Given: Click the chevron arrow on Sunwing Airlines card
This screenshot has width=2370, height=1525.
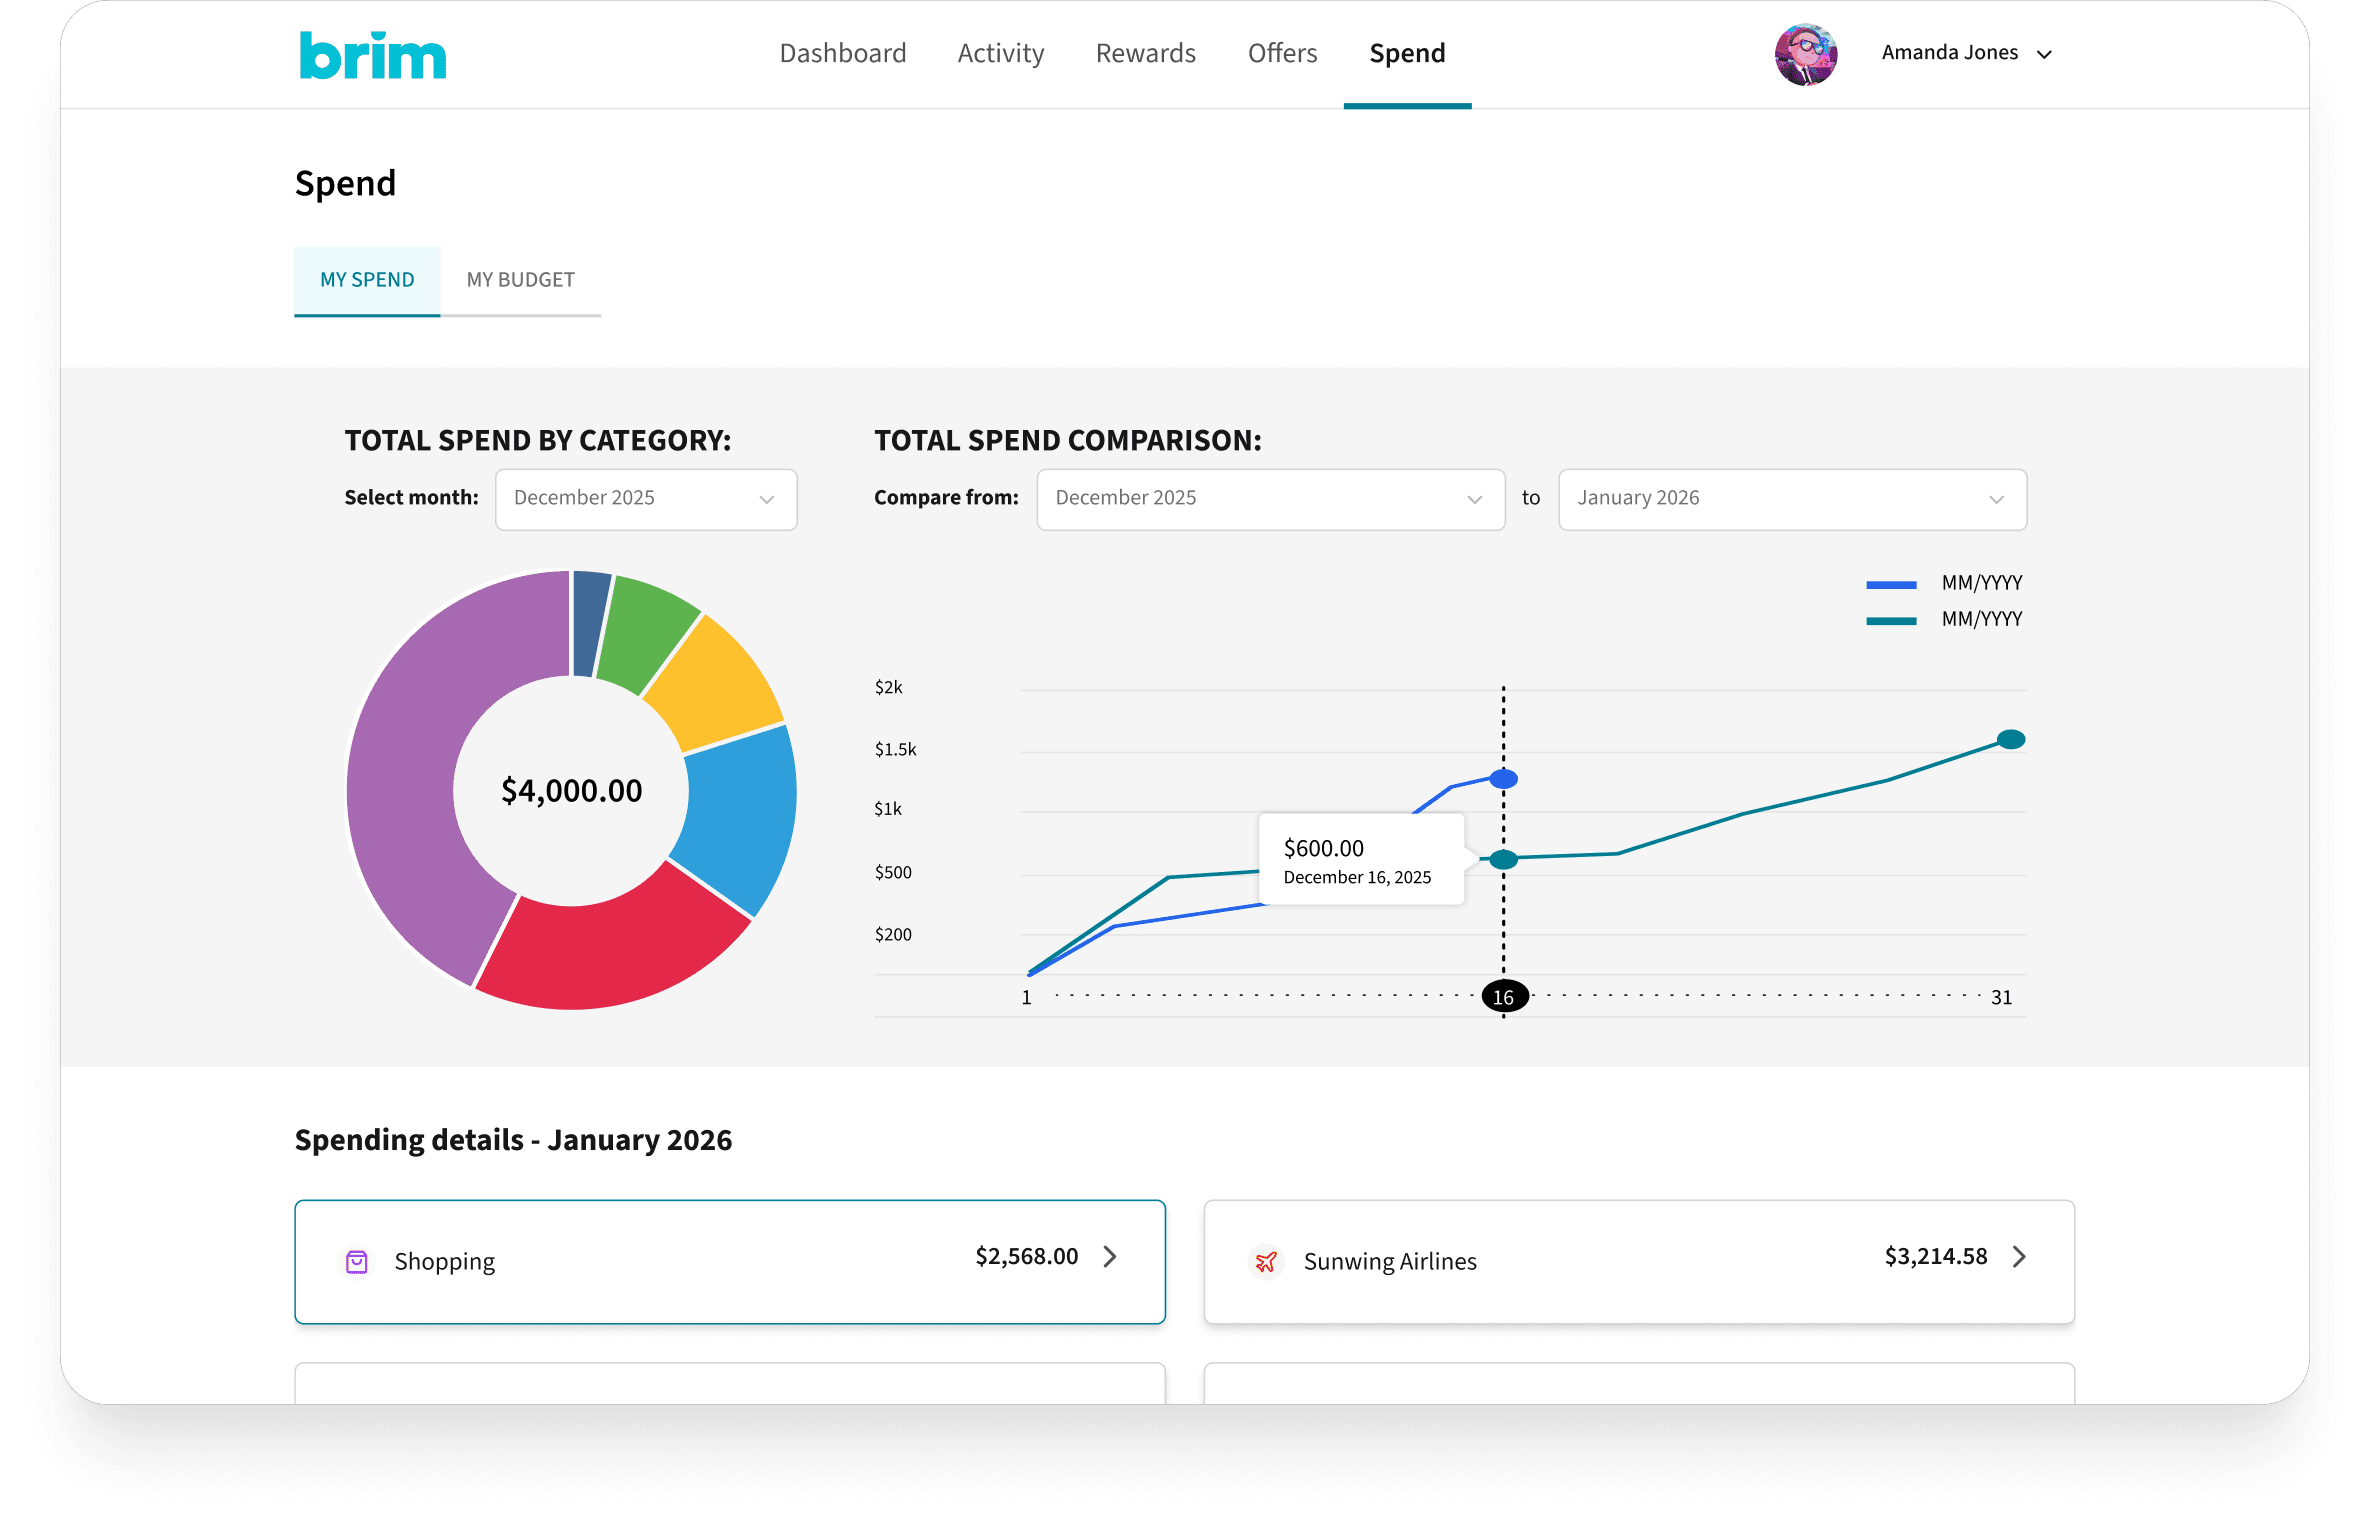Looking at the screenshot, I should click(2020, 1258).
